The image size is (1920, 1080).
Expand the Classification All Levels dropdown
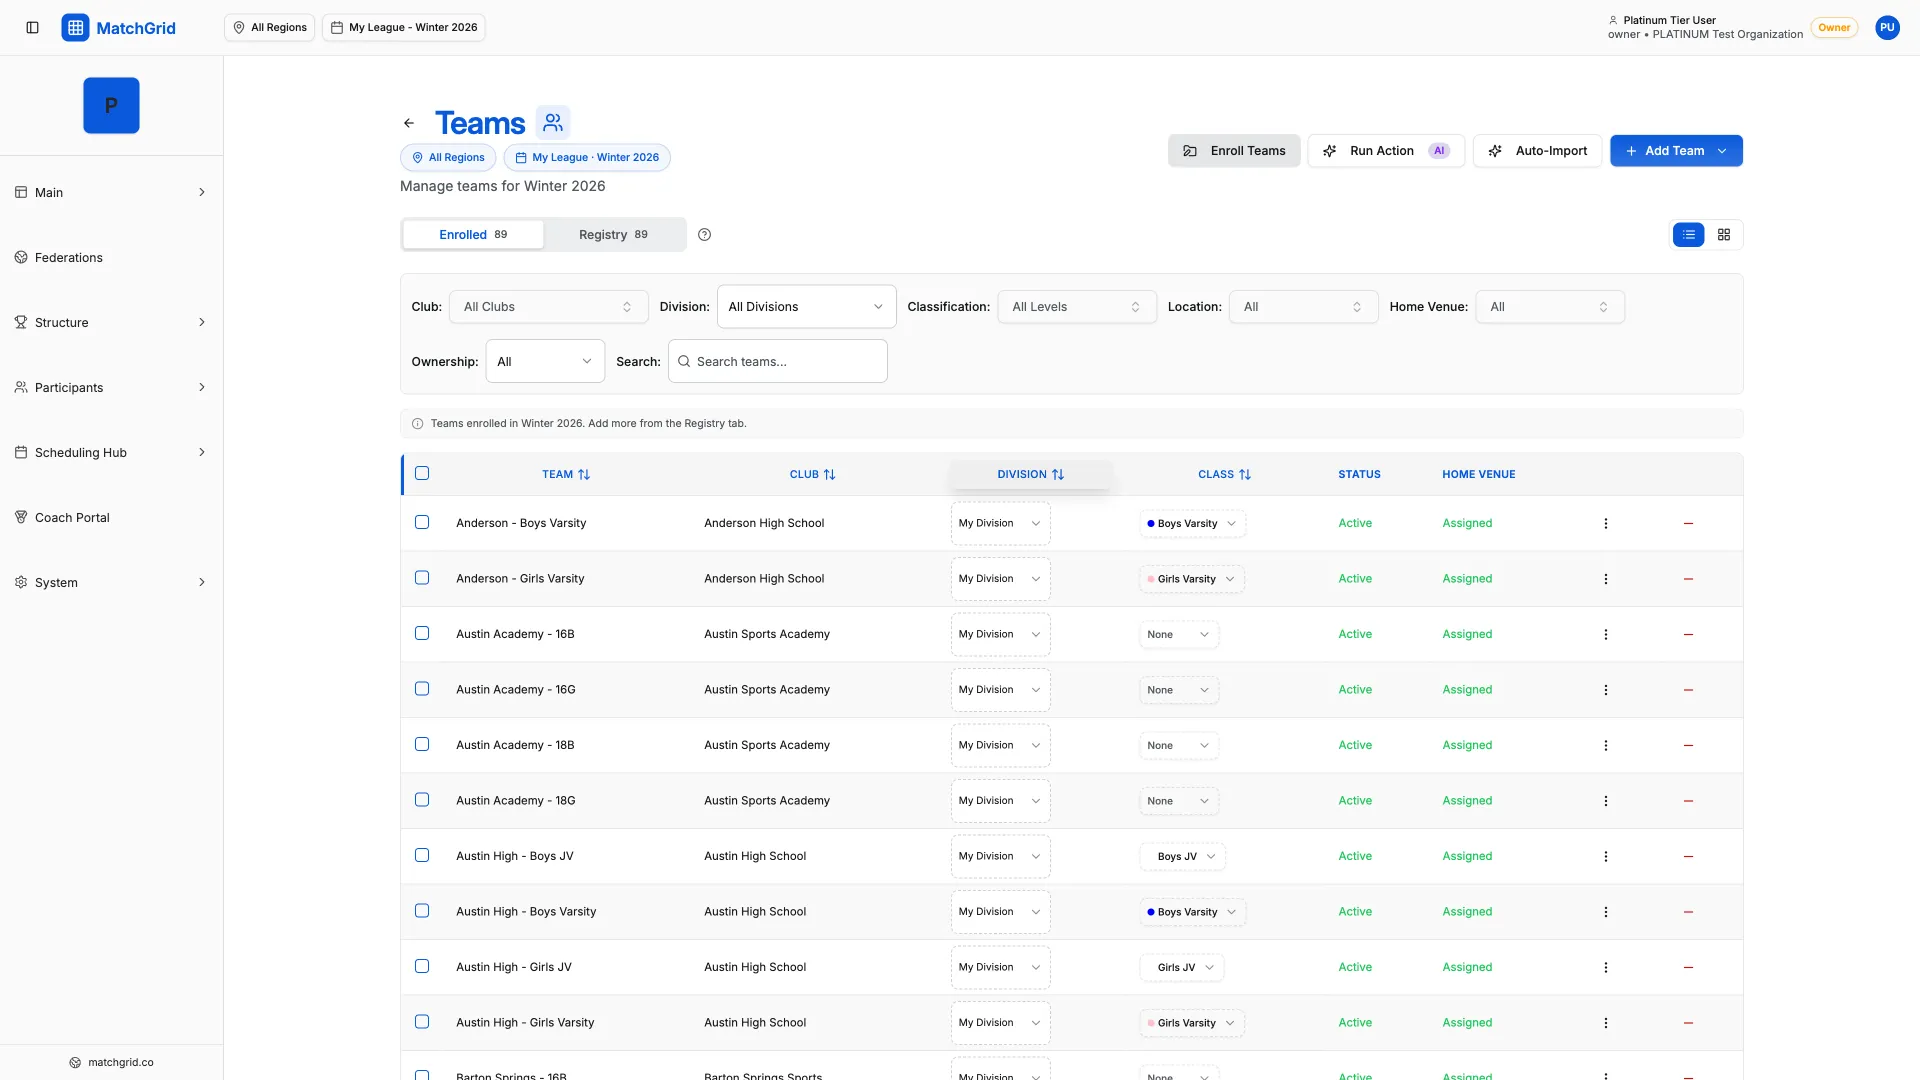[1076, 307]
